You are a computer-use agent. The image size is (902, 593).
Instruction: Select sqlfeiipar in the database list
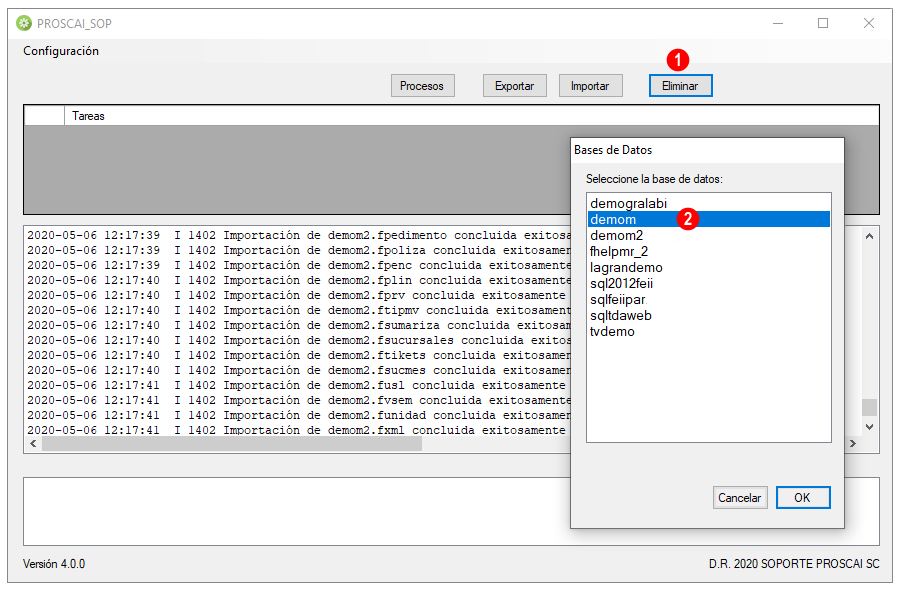point(709,300)
